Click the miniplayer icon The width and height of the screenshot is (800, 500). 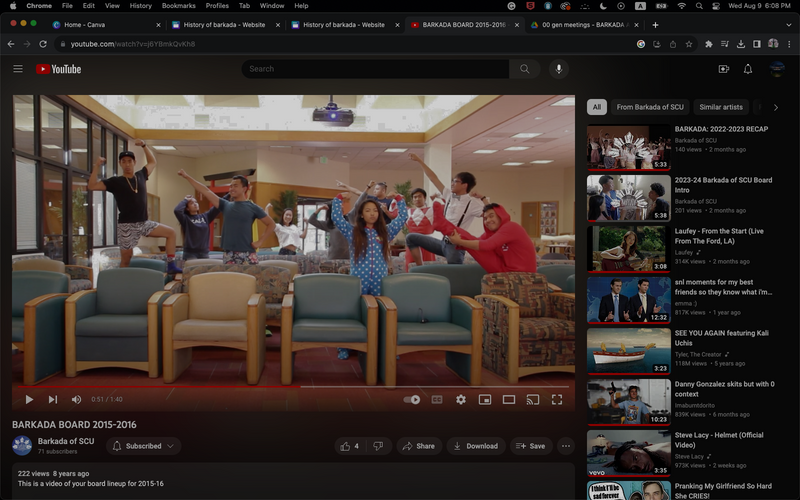tap(485, 399)
